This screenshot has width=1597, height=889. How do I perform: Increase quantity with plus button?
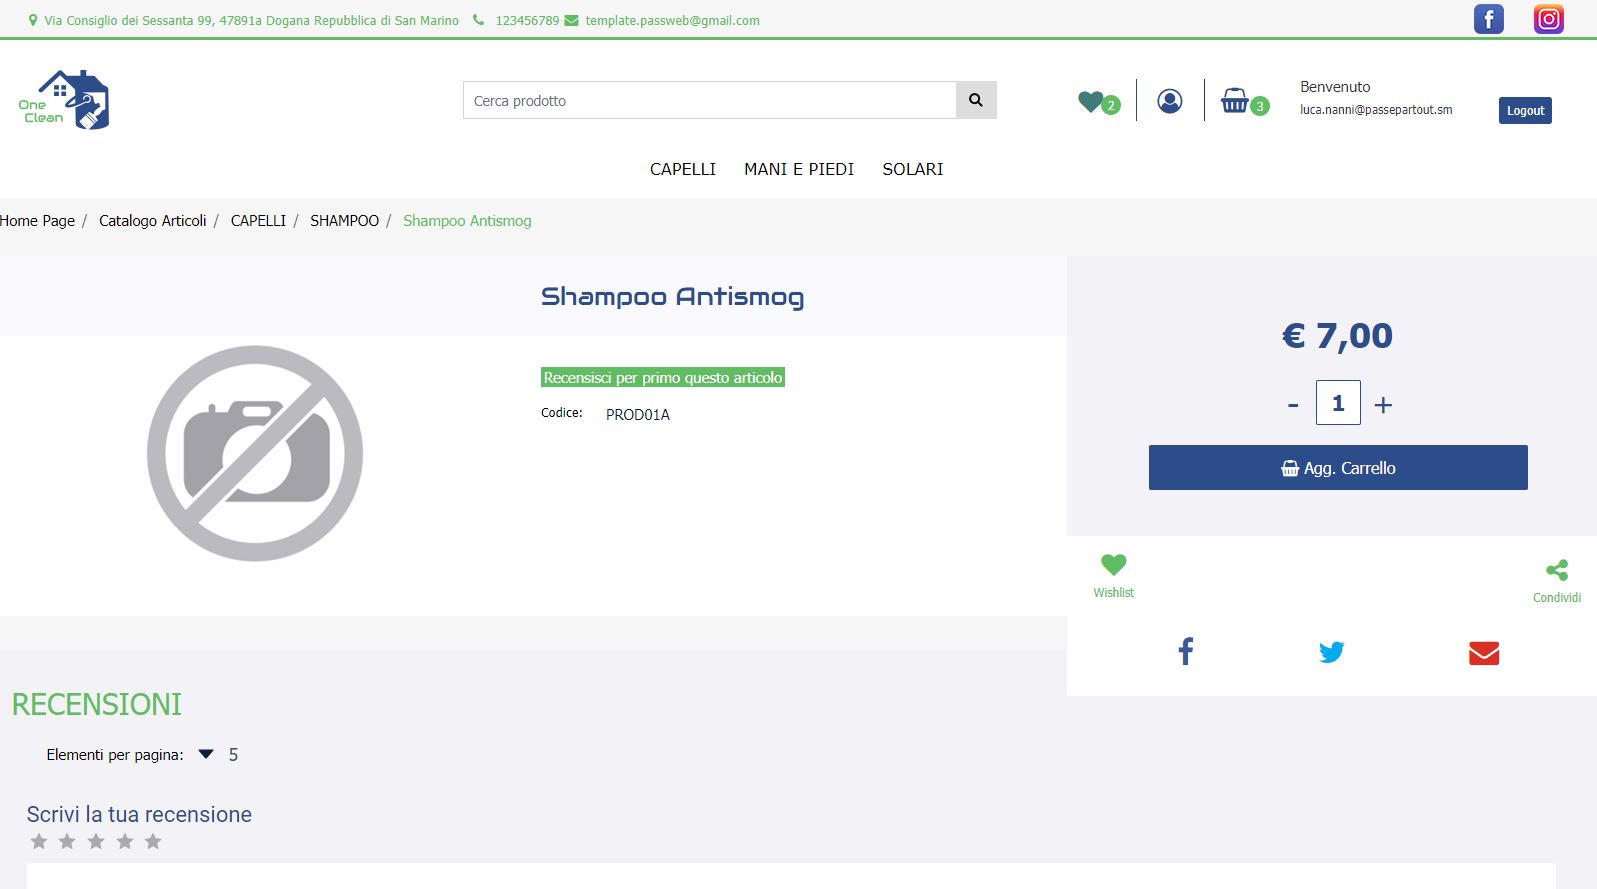click(x=1383, y=405)
